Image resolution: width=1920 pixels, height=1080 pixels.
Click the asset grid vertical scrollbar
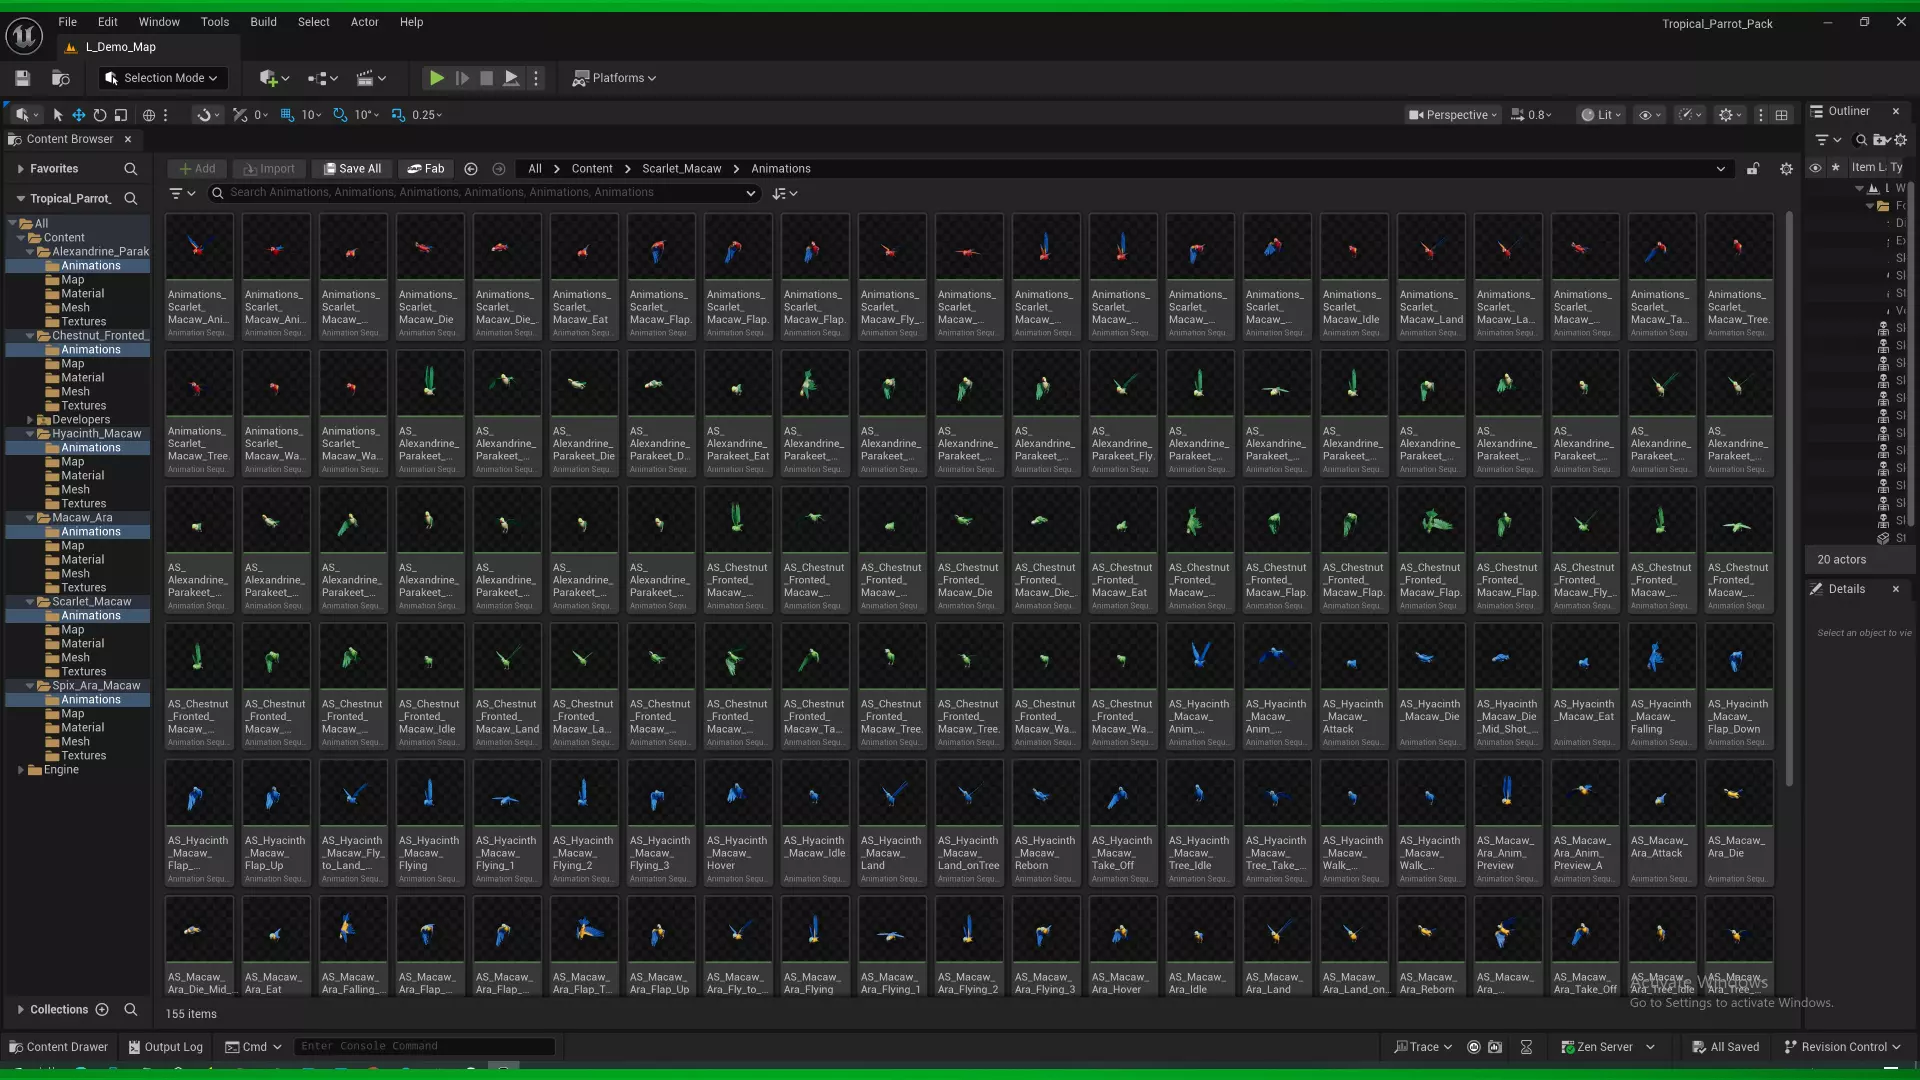(x=1789, y=500)
